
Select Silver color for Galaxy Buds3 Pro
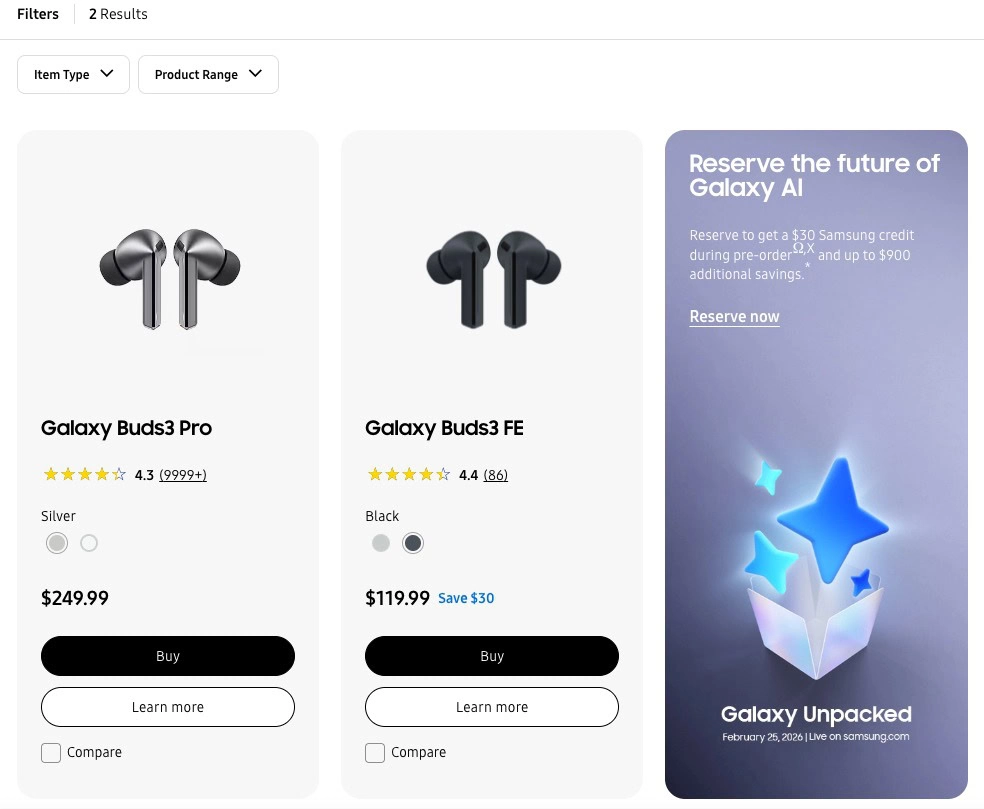click(x=57, y=543)
